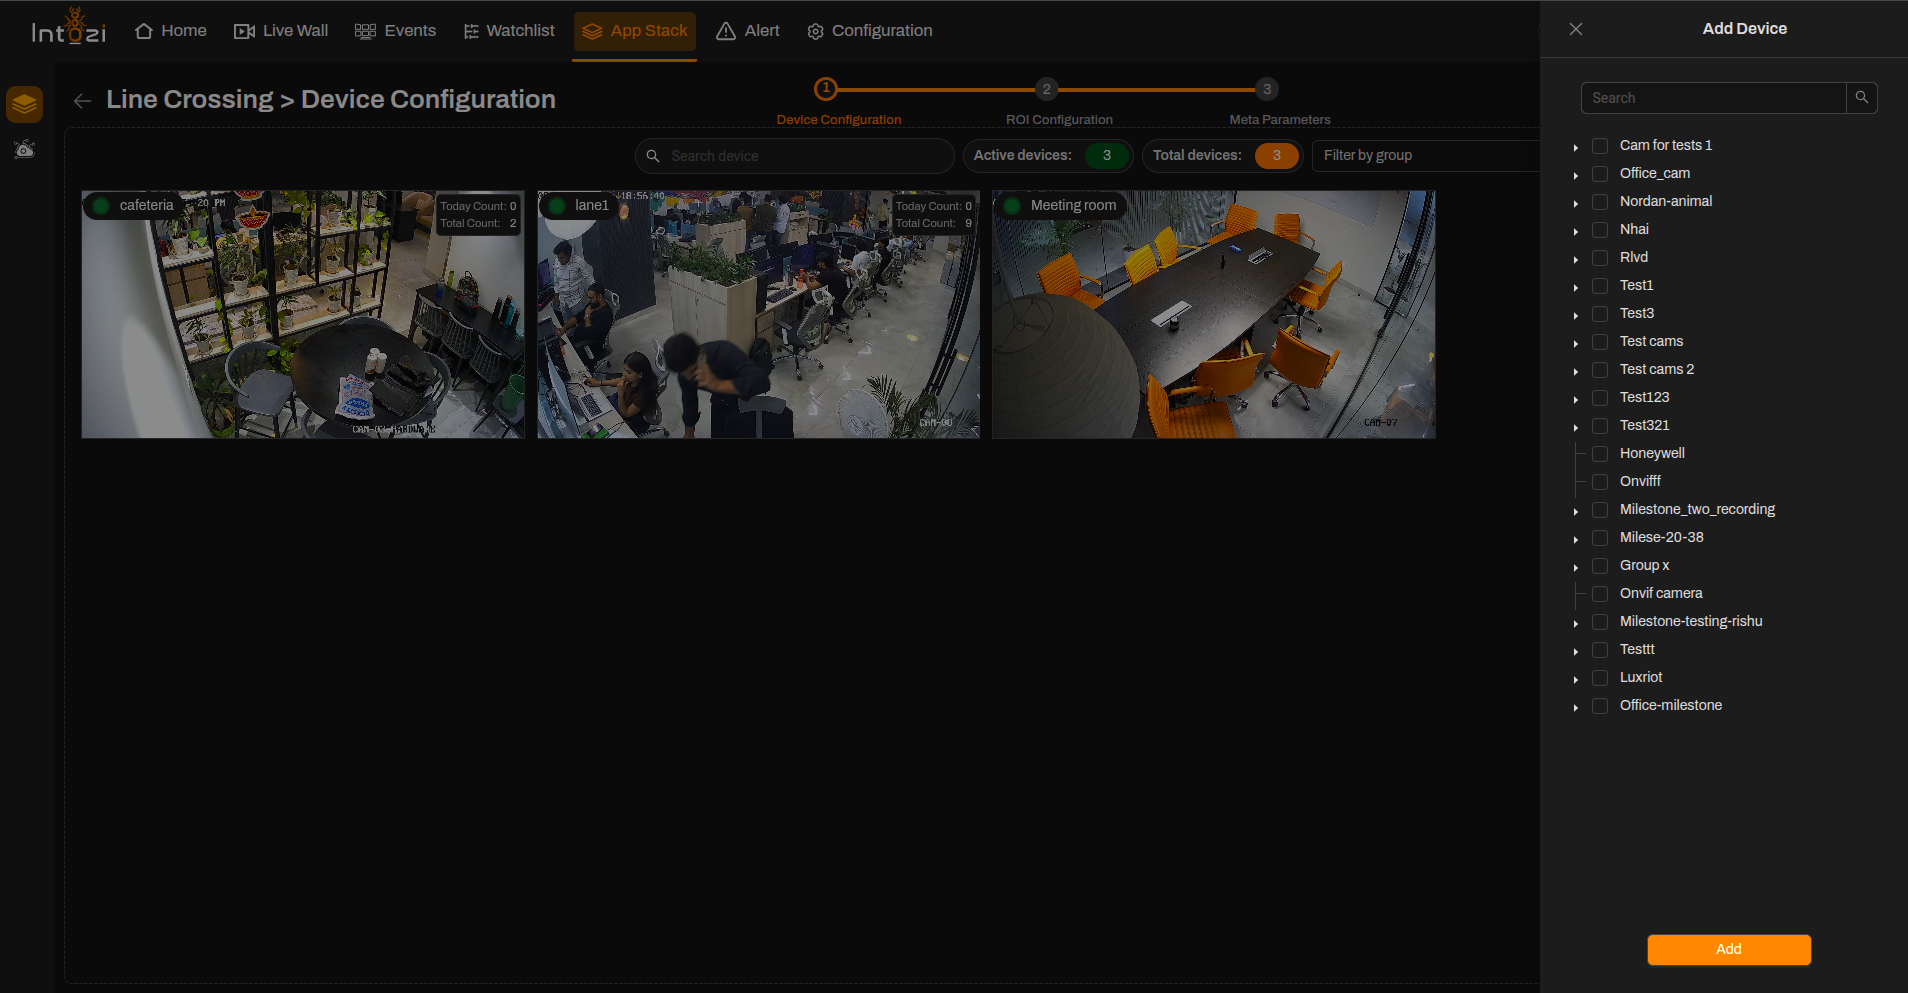
Task: Click the Line Crossing breadcrumb title
Action: 190,100
